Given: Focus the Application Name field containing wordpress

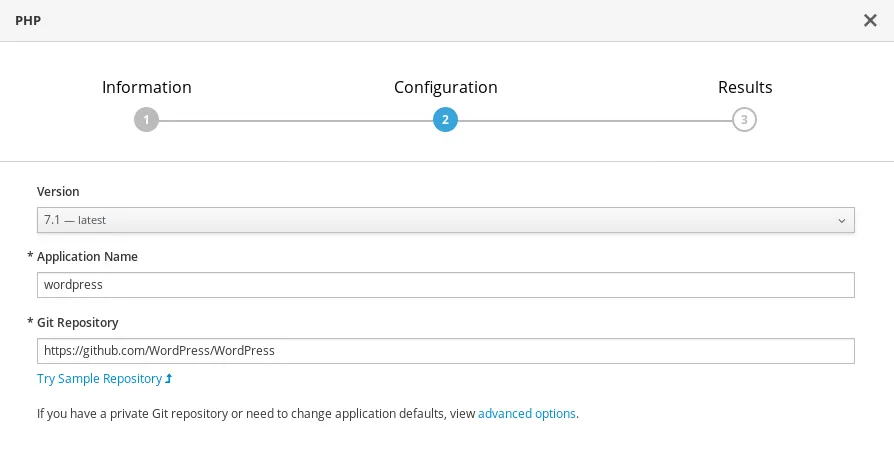Looking at the screenshot, I should click(445, 285).
